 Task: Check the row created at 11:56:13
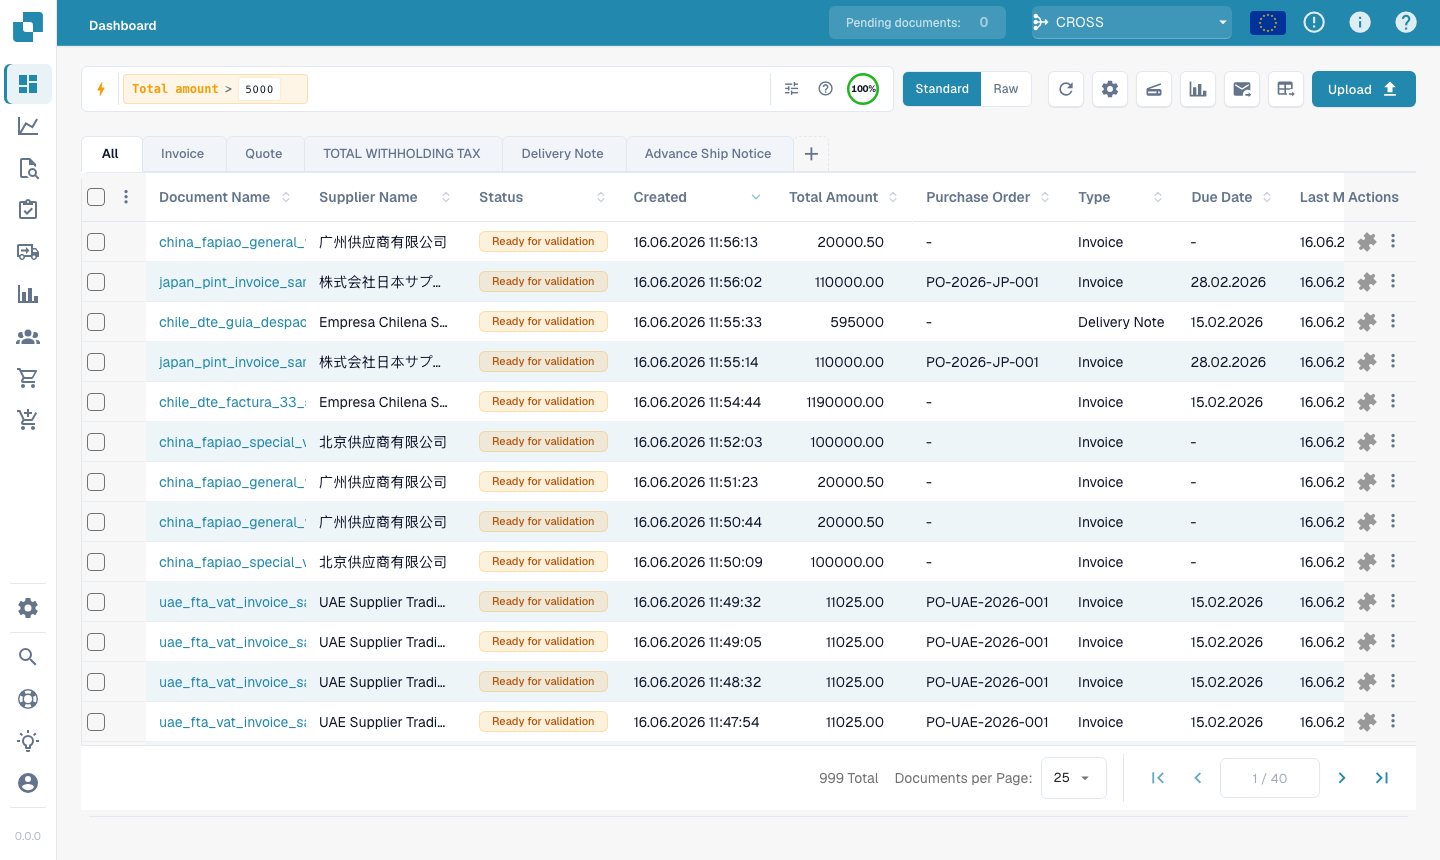(96, 242)
